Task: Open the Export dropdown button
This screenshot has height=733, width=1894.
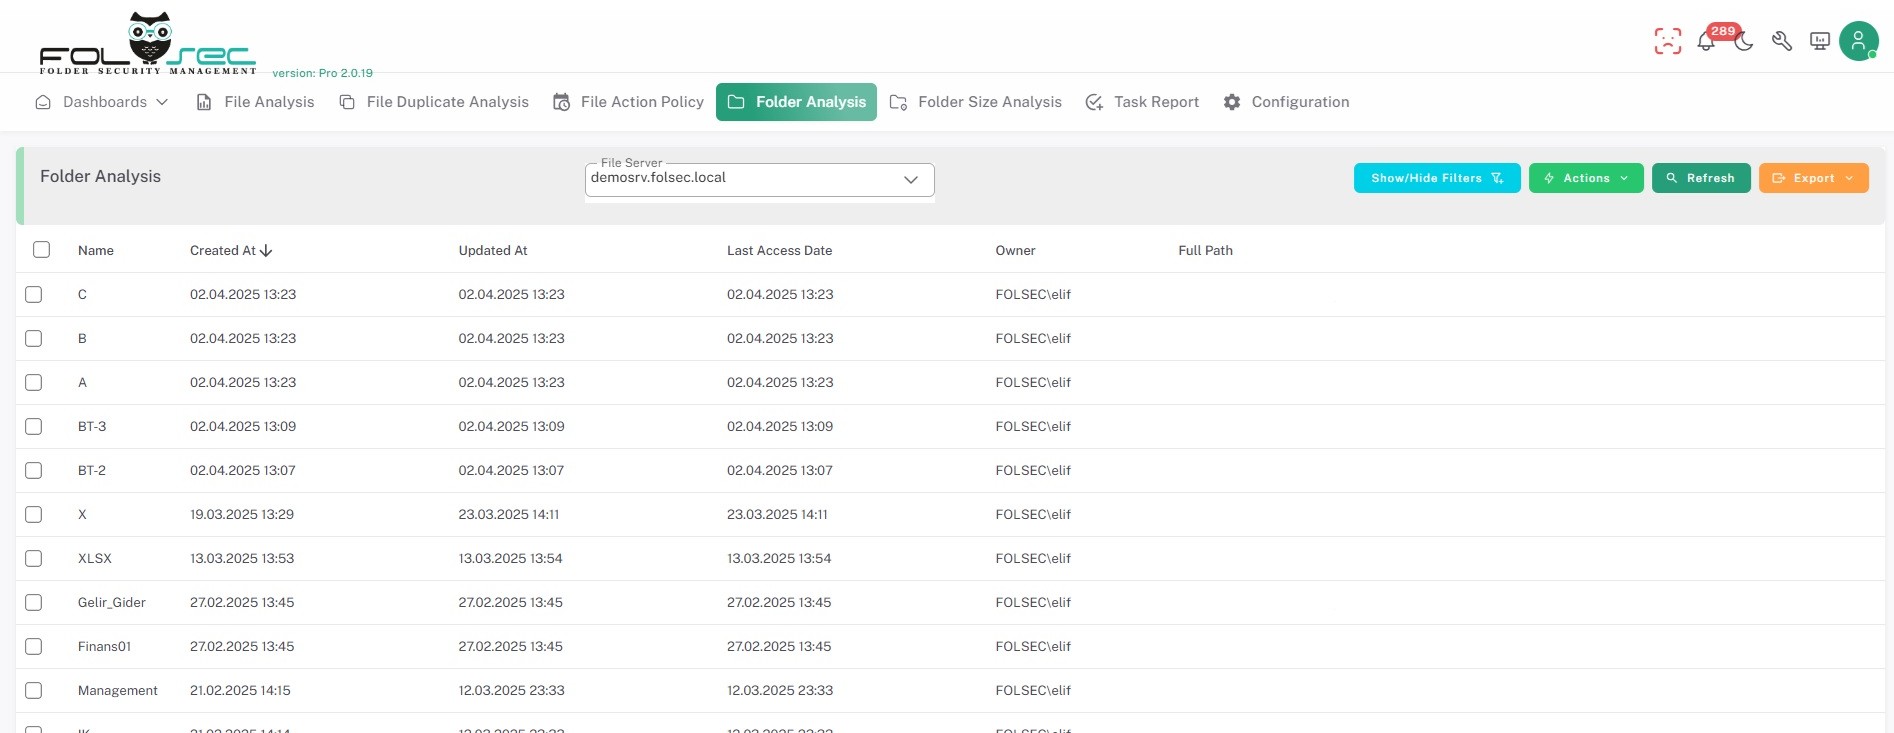Action: tap(1813, 178)
